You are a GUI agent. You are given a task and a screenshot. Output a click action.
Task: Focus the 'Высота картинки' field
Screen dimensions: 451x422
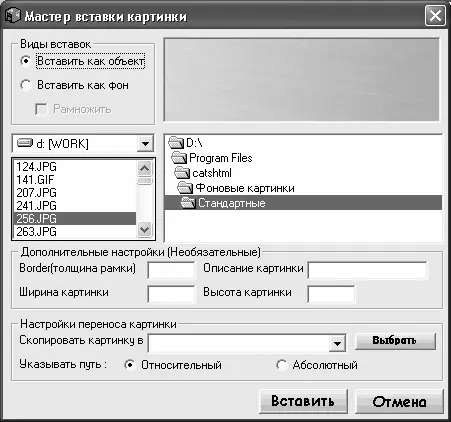pyautogui.click(x=331, y=294)
